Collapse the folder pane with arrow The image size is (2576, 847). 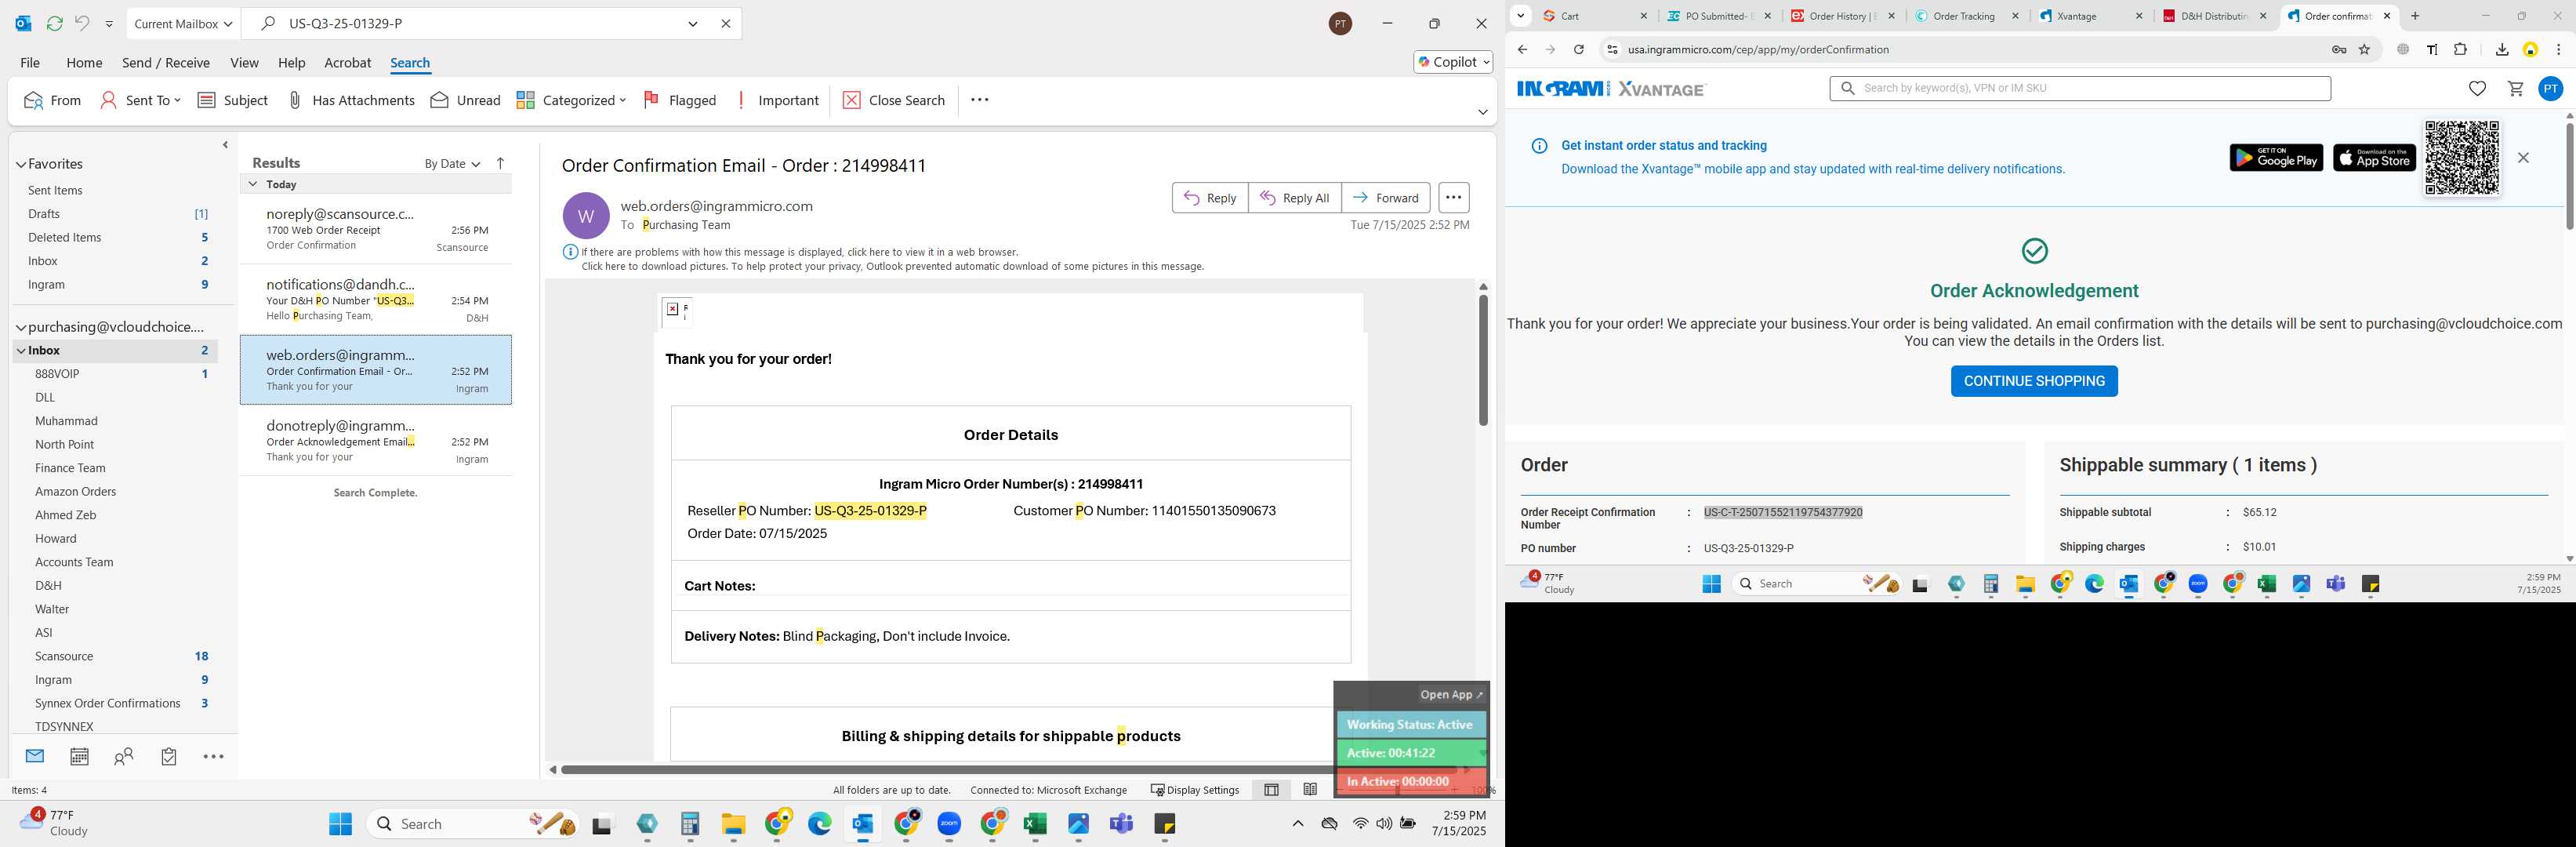click(x=225, y=145)
